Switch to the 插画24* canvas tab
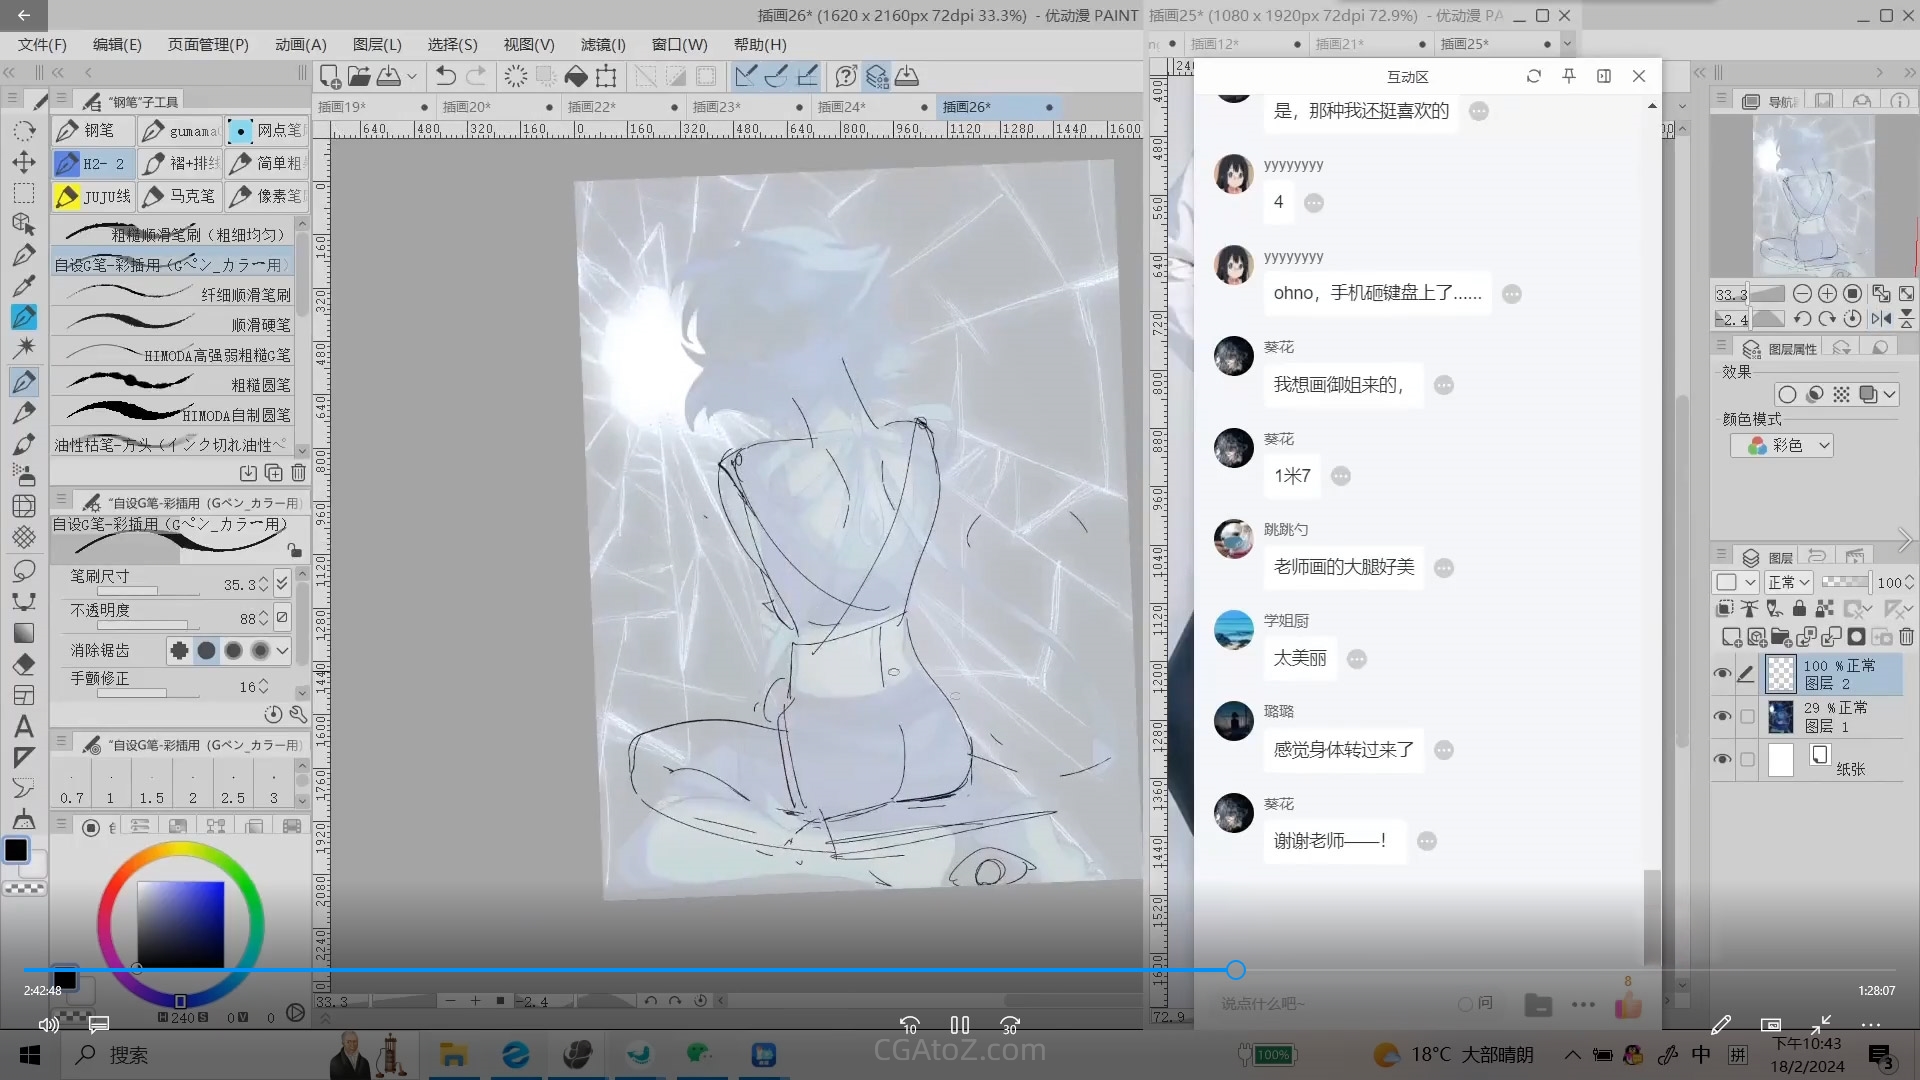 coord(841,107)
